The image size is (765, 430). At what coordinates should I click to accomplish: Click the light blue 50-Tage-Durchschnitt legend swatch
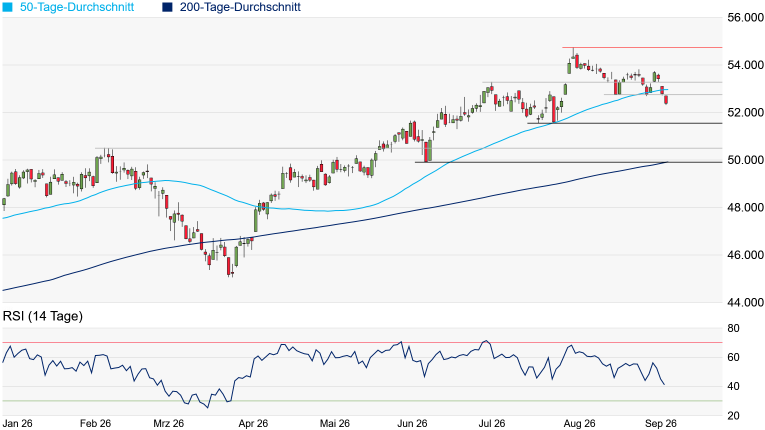coord(7,7)
